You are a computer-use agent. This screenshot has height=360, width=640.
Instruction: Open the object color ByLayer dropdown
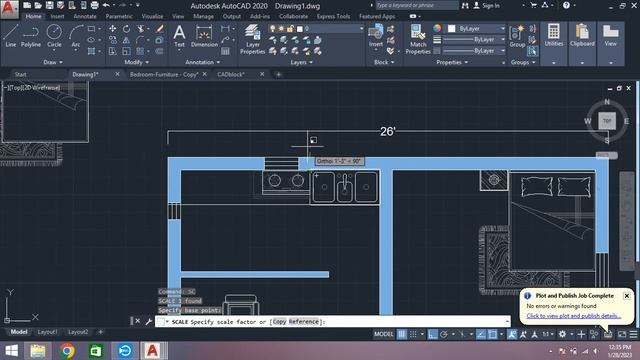[476, 29]
